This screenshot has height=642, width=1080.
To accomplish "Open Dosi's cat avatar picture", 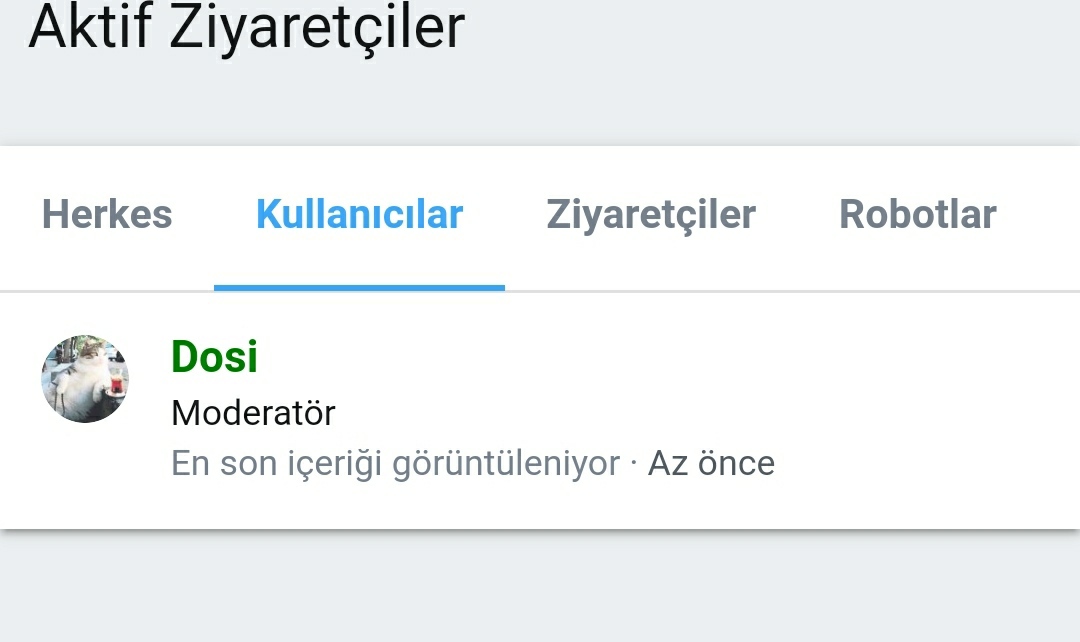I will (x=85, y=379).
